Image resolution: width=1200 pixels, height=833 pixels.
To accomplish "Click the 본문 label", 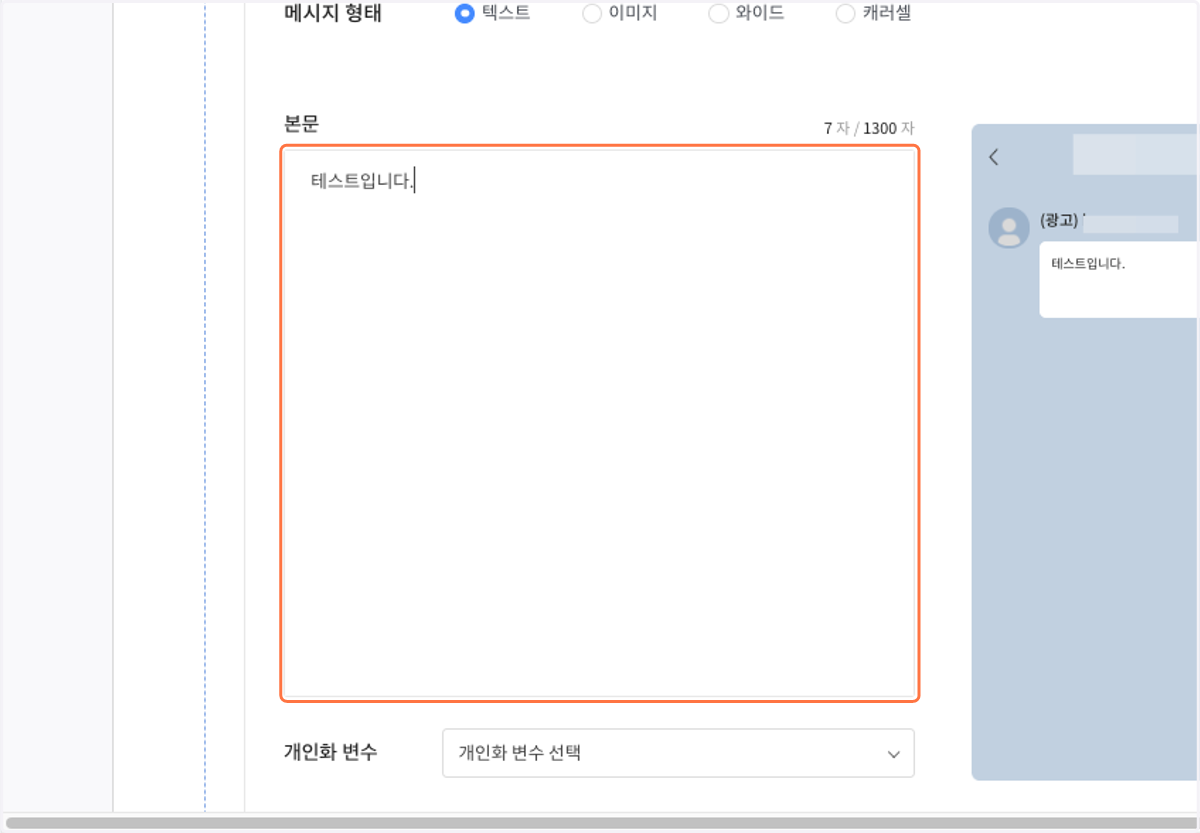I will click(x=301, y=125).
